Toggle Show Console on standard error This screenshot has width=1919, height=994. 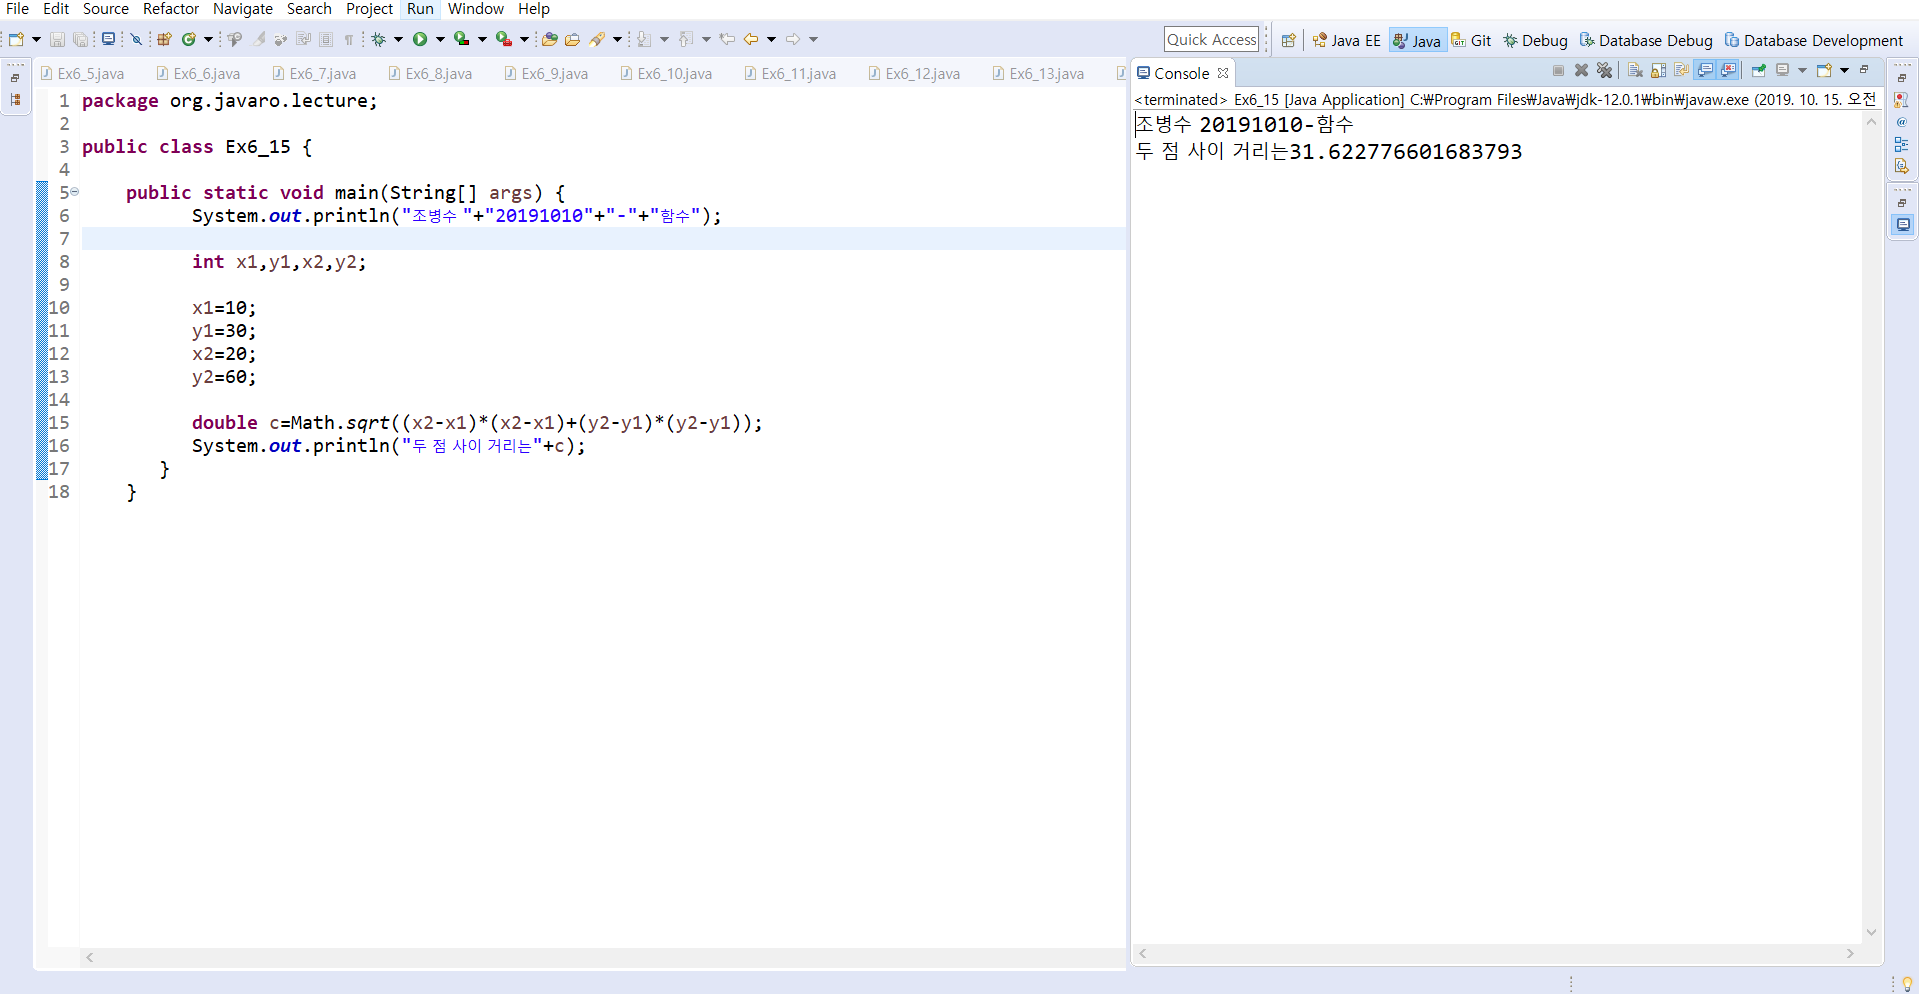click(1729, 70)
